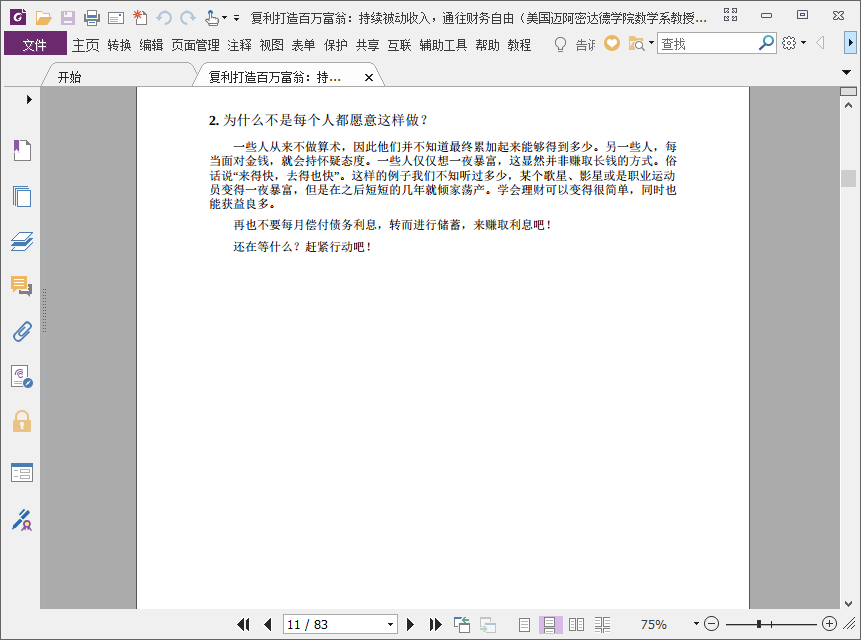Switch to single page view

click(x=524, y=624)
